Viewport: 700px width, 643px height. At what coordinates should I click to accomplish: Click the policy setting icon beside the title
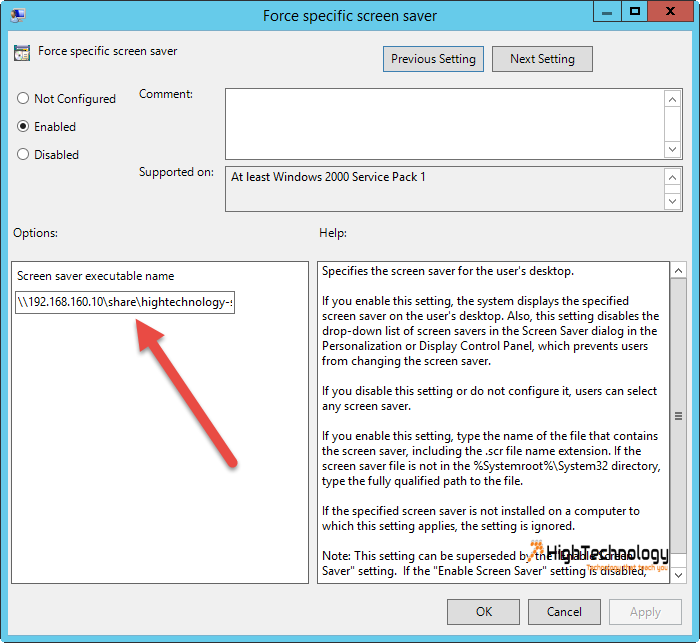click(22, 53)
